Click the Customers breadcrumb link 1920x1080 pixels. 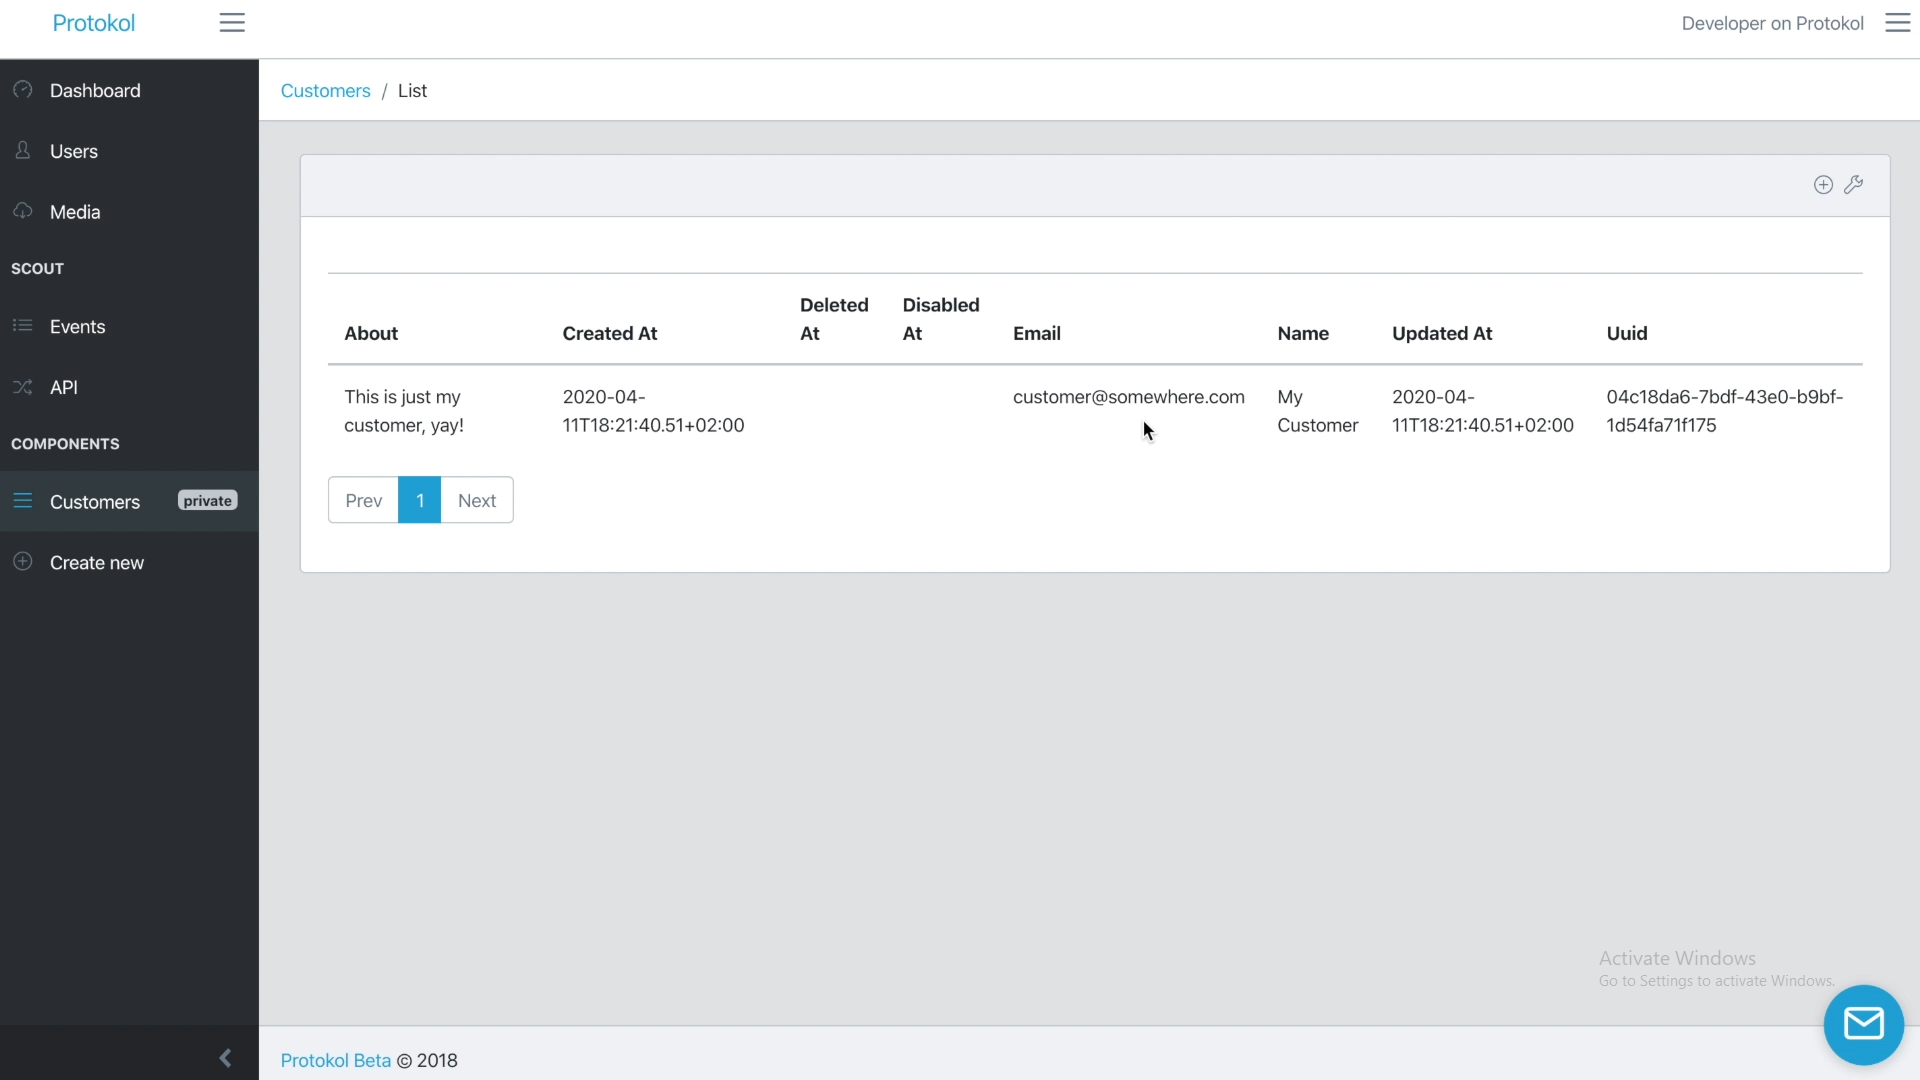tap(325, 91)
